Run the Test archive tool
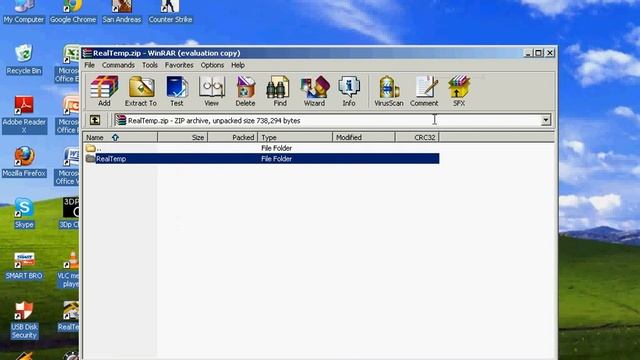This screenshot has width=640, height=360. (x=177, y=91)
